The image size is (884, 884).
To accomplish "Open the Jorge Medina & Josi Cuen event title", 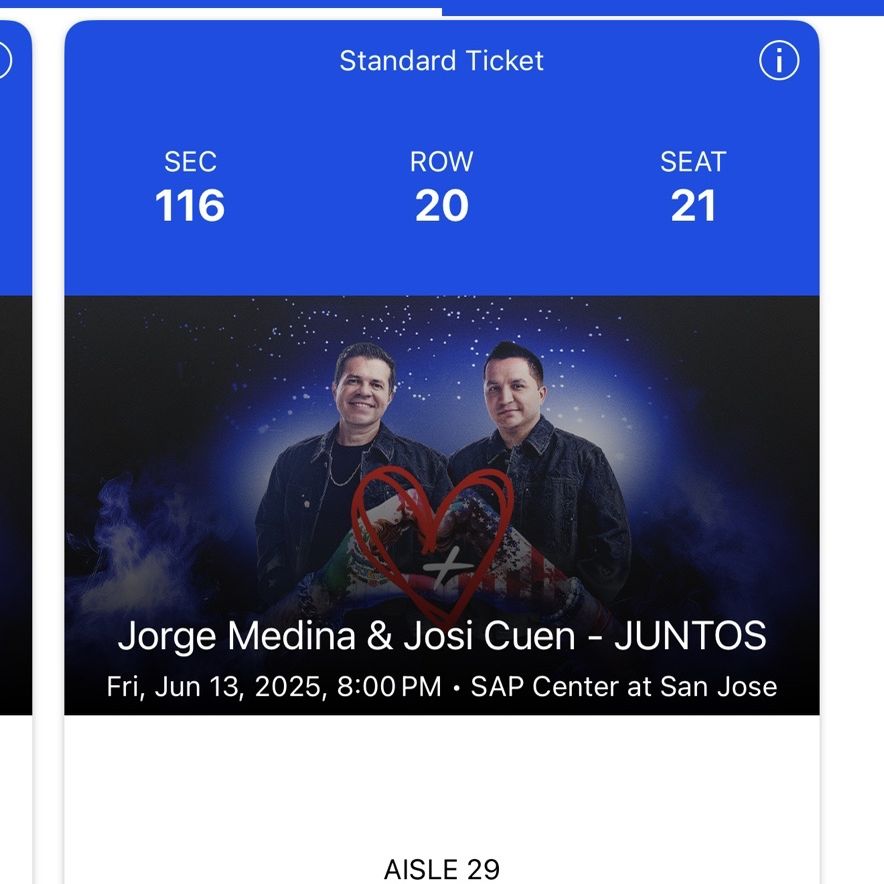I will click(x=441, y=635).
